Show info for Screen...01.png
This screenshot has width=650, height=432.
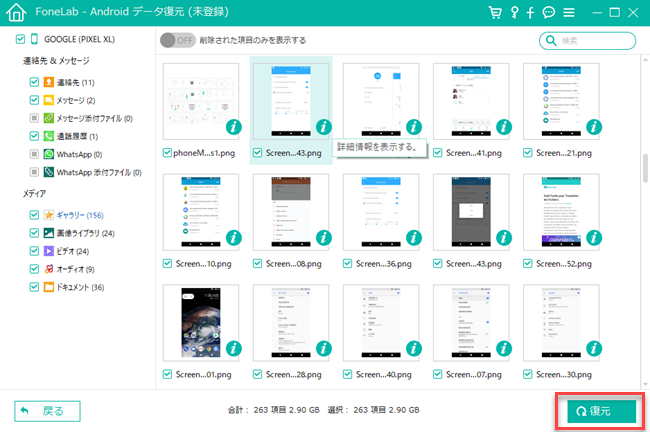coord(234,348)
